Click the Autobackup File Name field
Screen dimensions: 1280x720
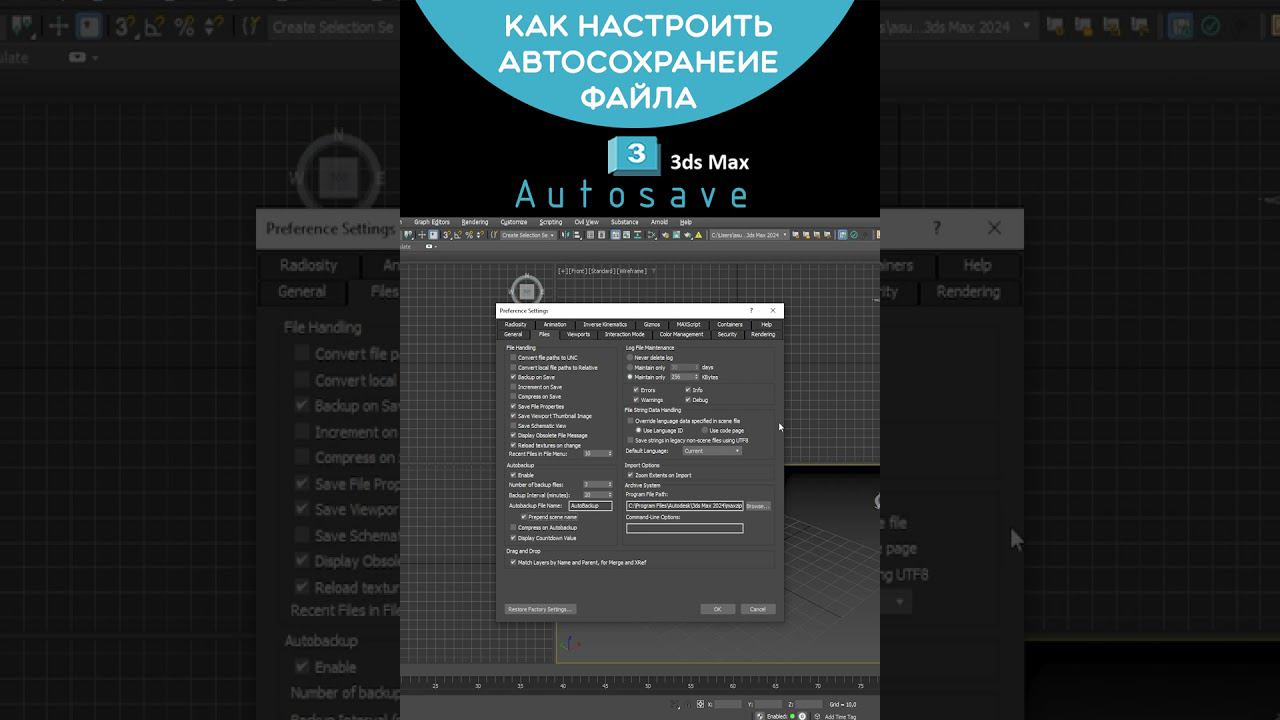590,506
